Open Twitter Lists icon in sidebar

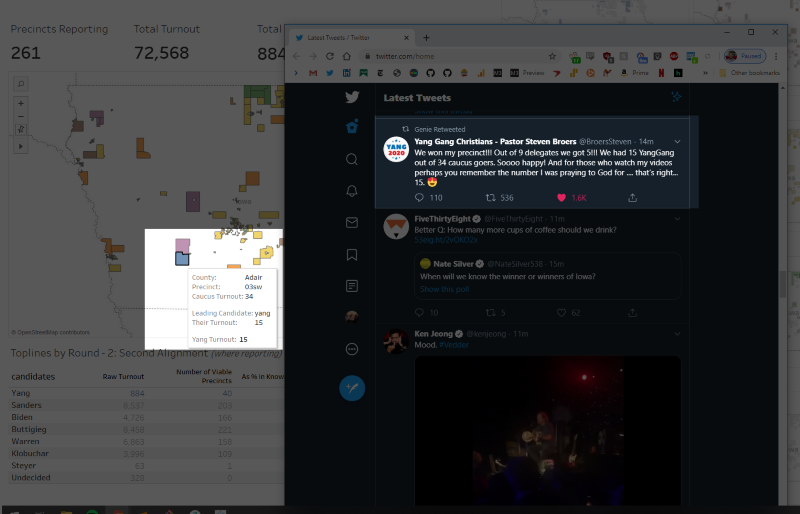[x=352, y=286]
